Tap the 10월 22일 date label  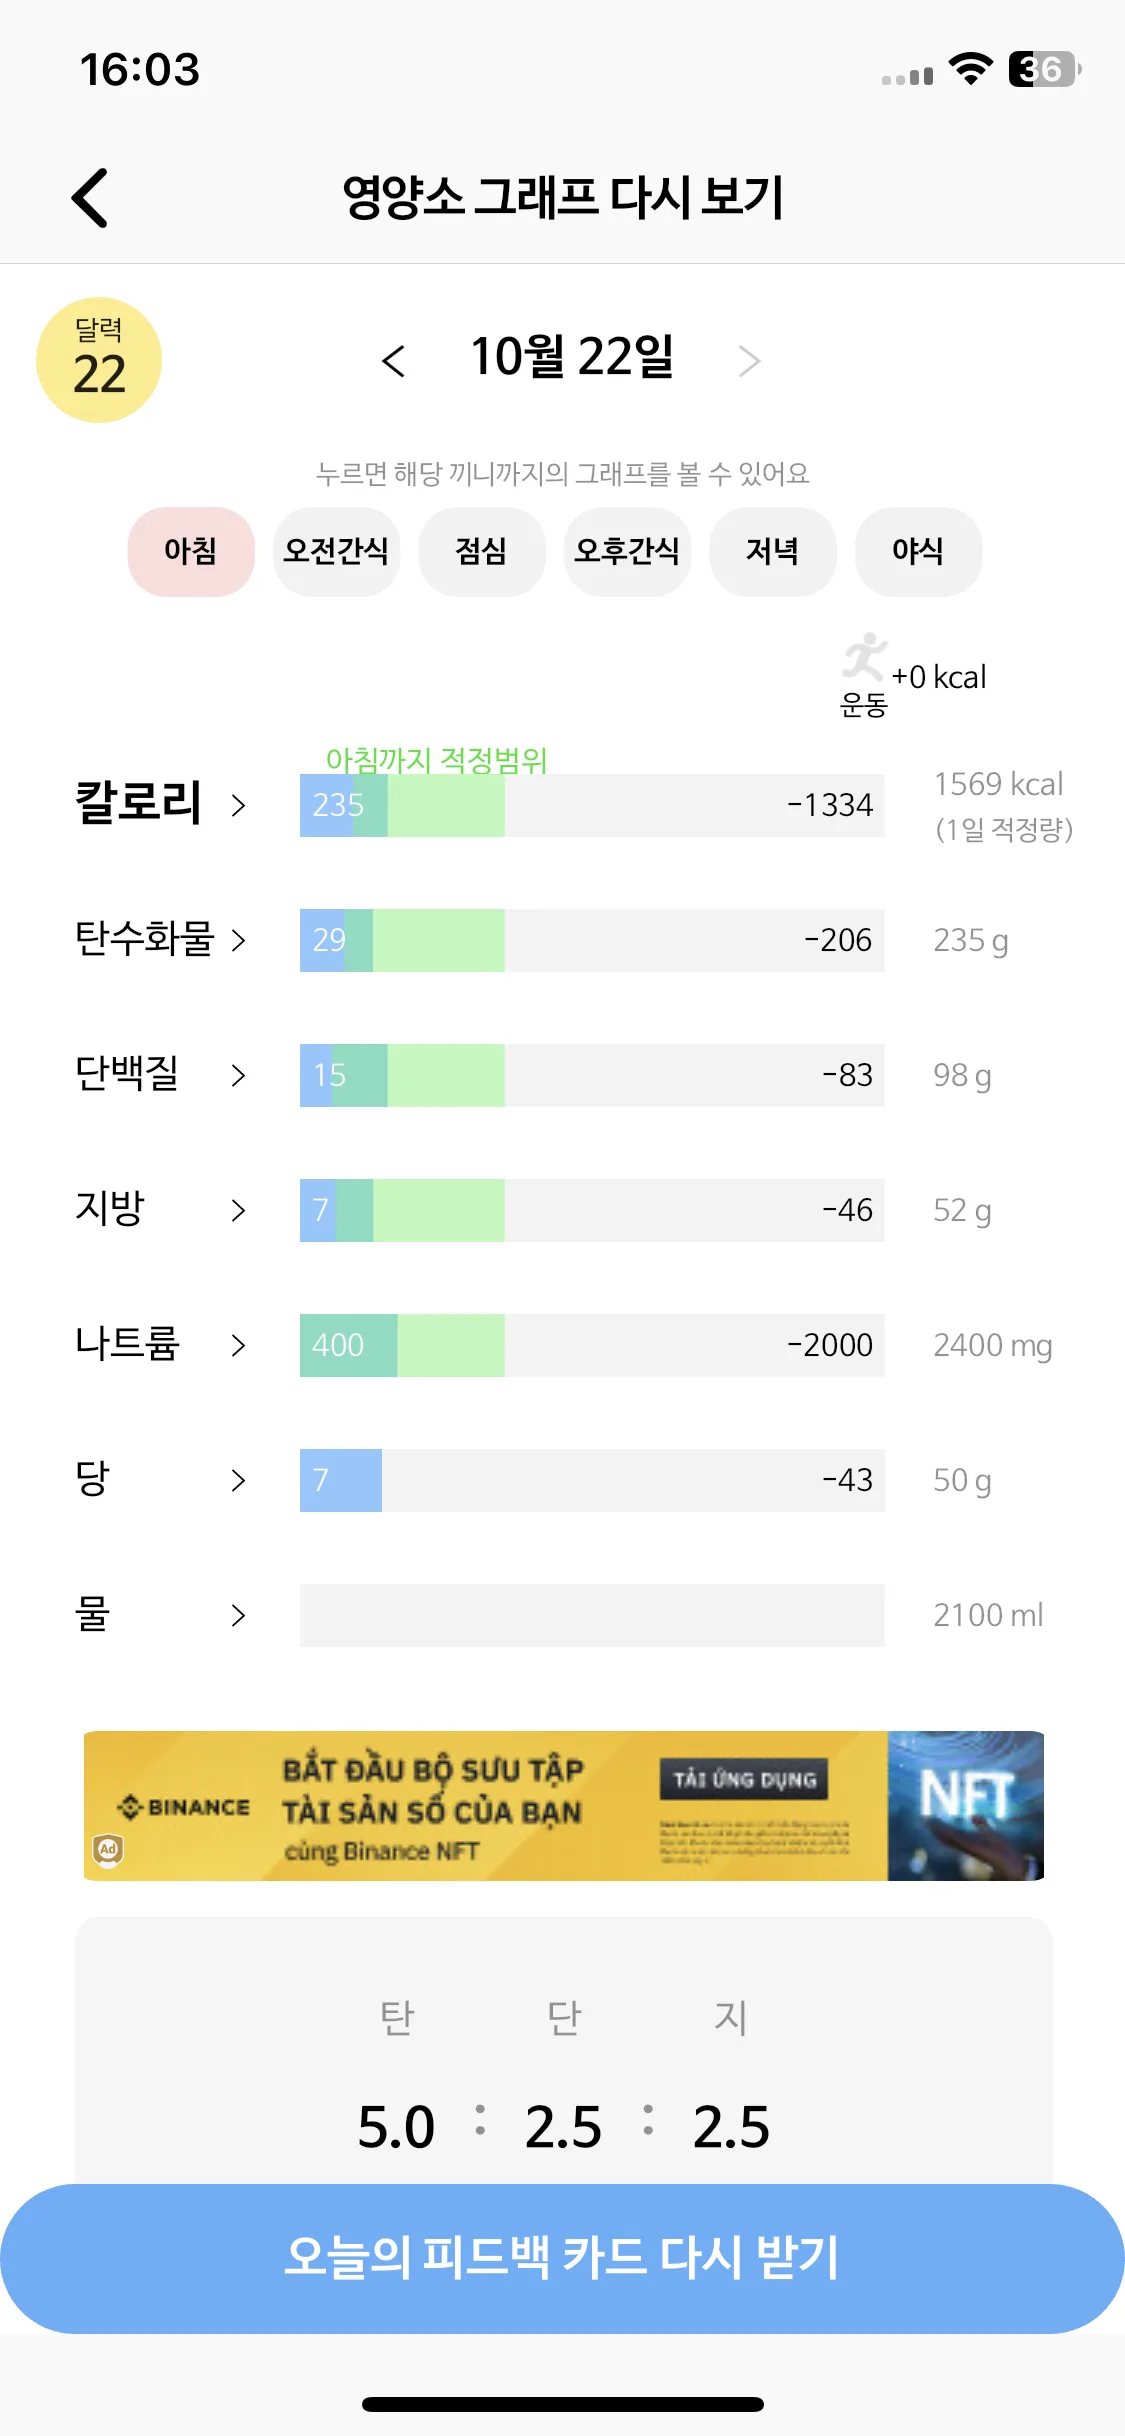572,358
